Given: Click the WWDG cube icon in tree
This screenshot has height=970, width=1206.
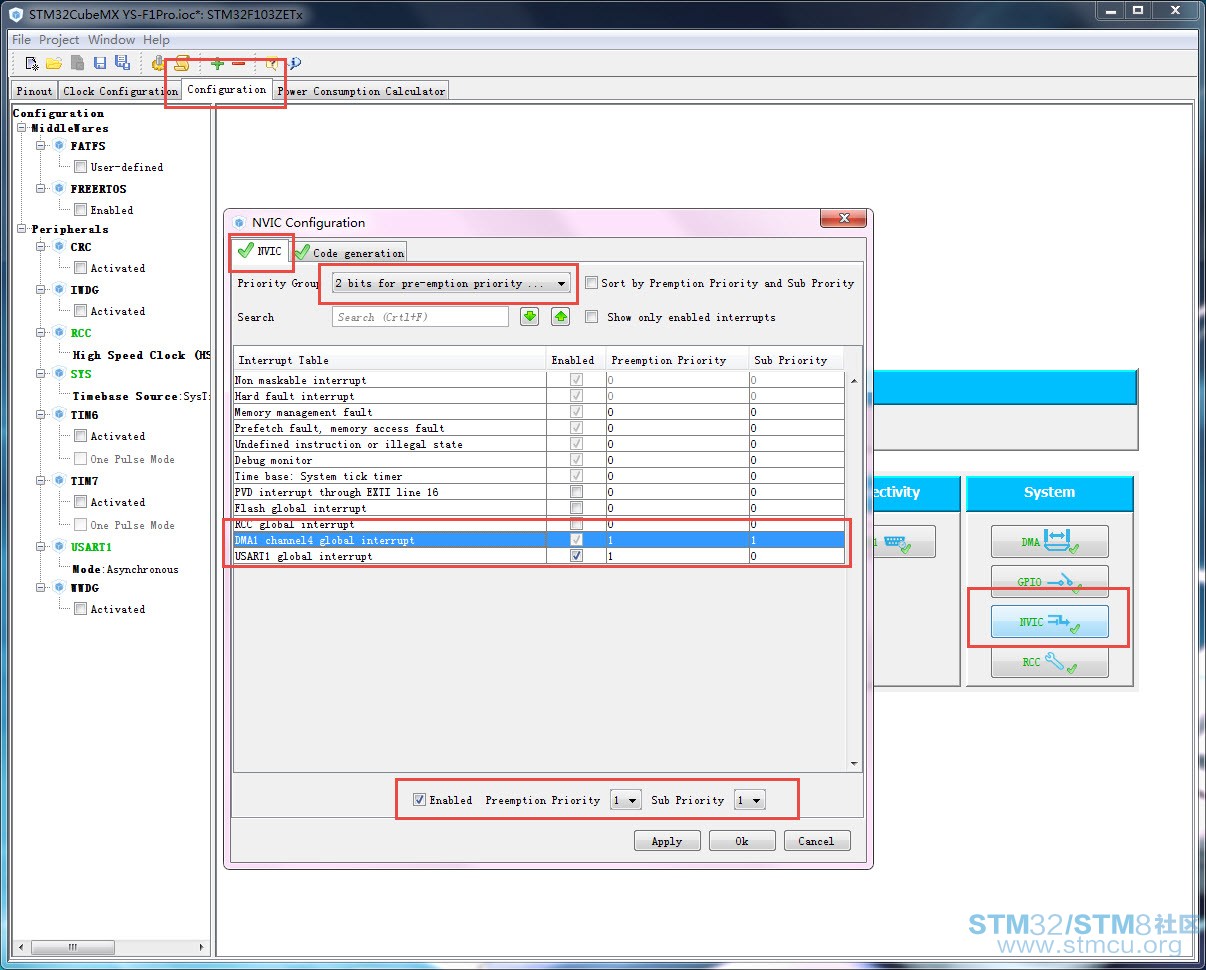Looking at the screenshot, I should coord(59,588).
